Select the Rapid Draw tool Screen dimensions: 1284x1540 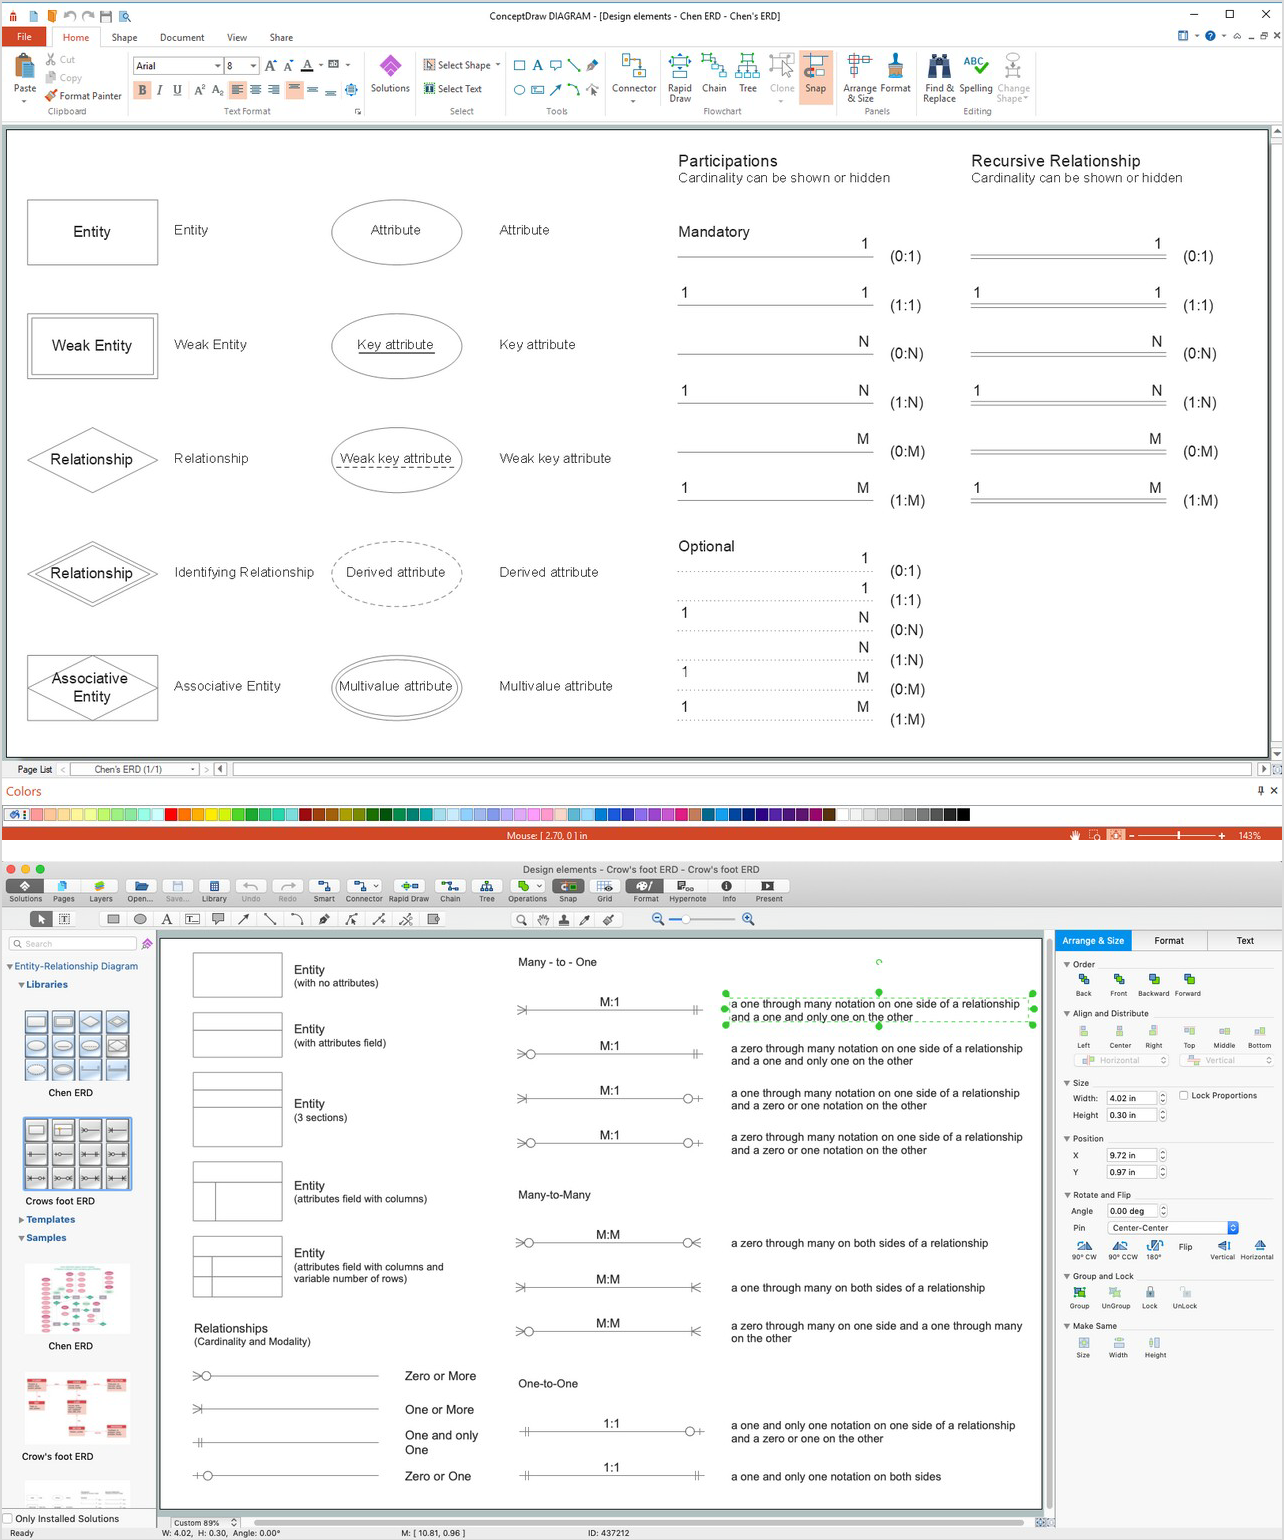680,76
